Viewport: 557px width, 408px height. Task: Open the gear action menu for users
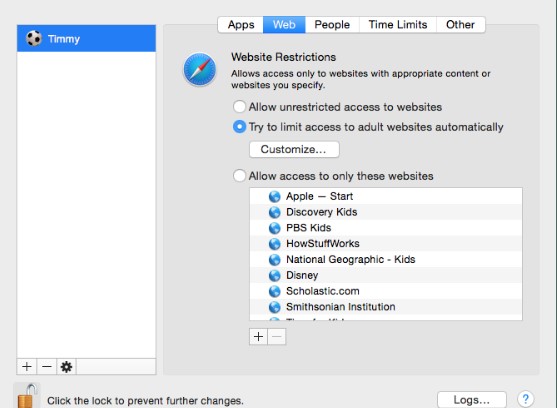click(66, 366)
